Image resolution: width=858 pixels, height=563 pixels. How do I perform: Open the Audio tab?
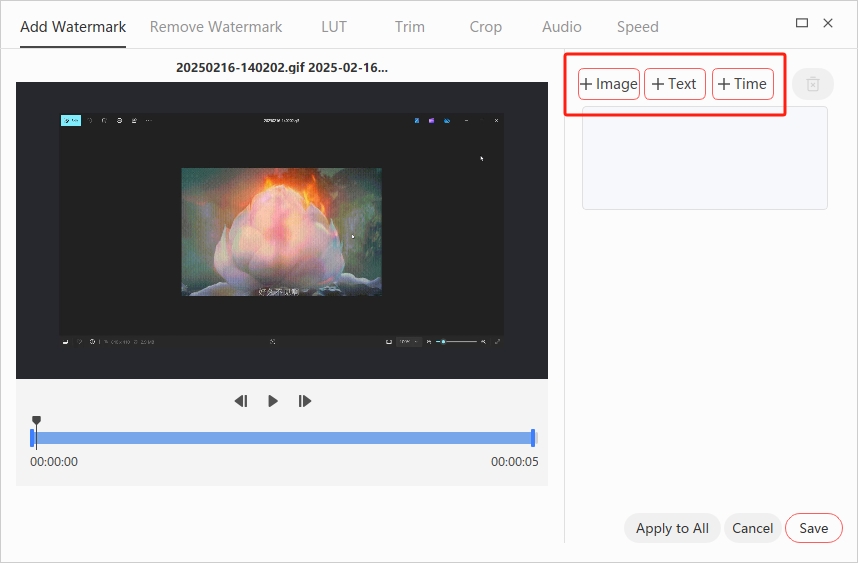561,27
